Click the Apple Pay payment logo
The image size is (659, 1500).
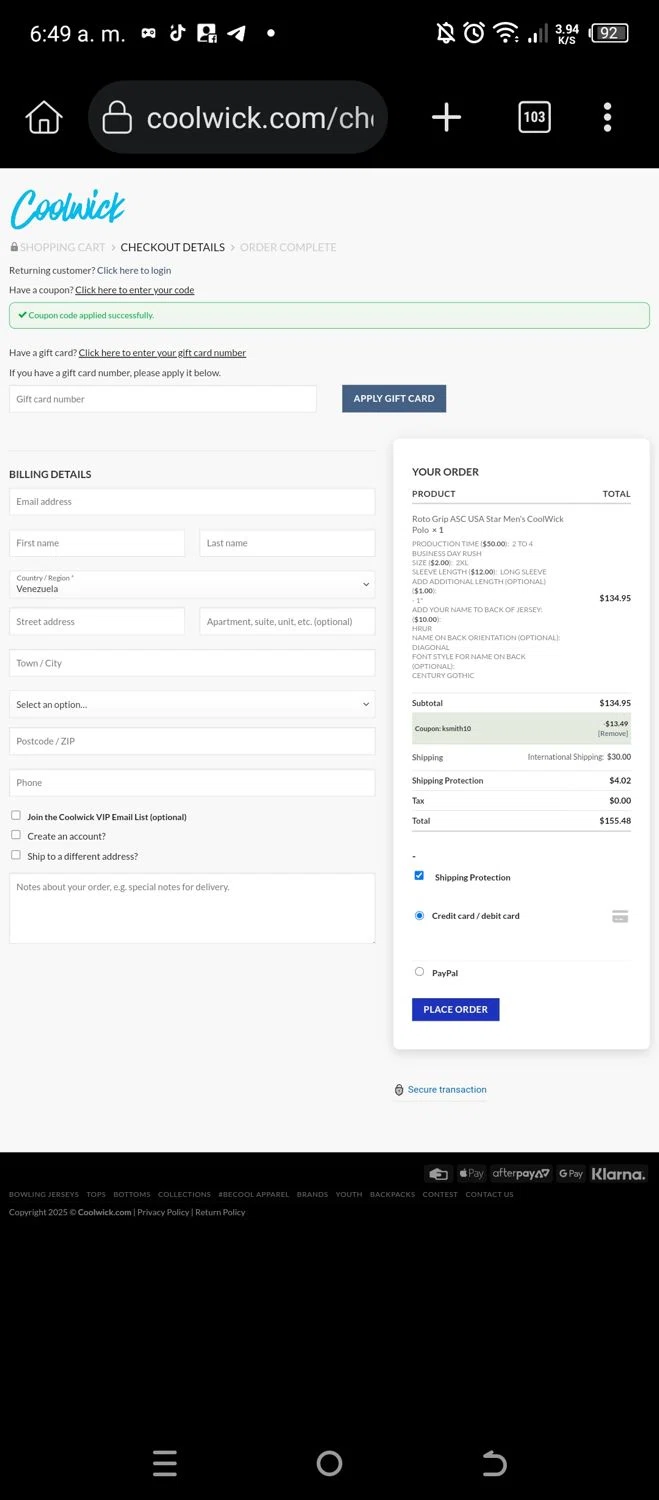click(471, 1174)
